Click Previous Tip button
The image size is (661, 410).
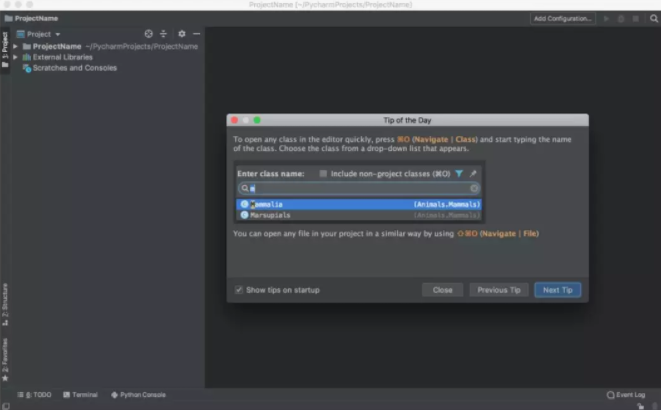pos(499,290)
